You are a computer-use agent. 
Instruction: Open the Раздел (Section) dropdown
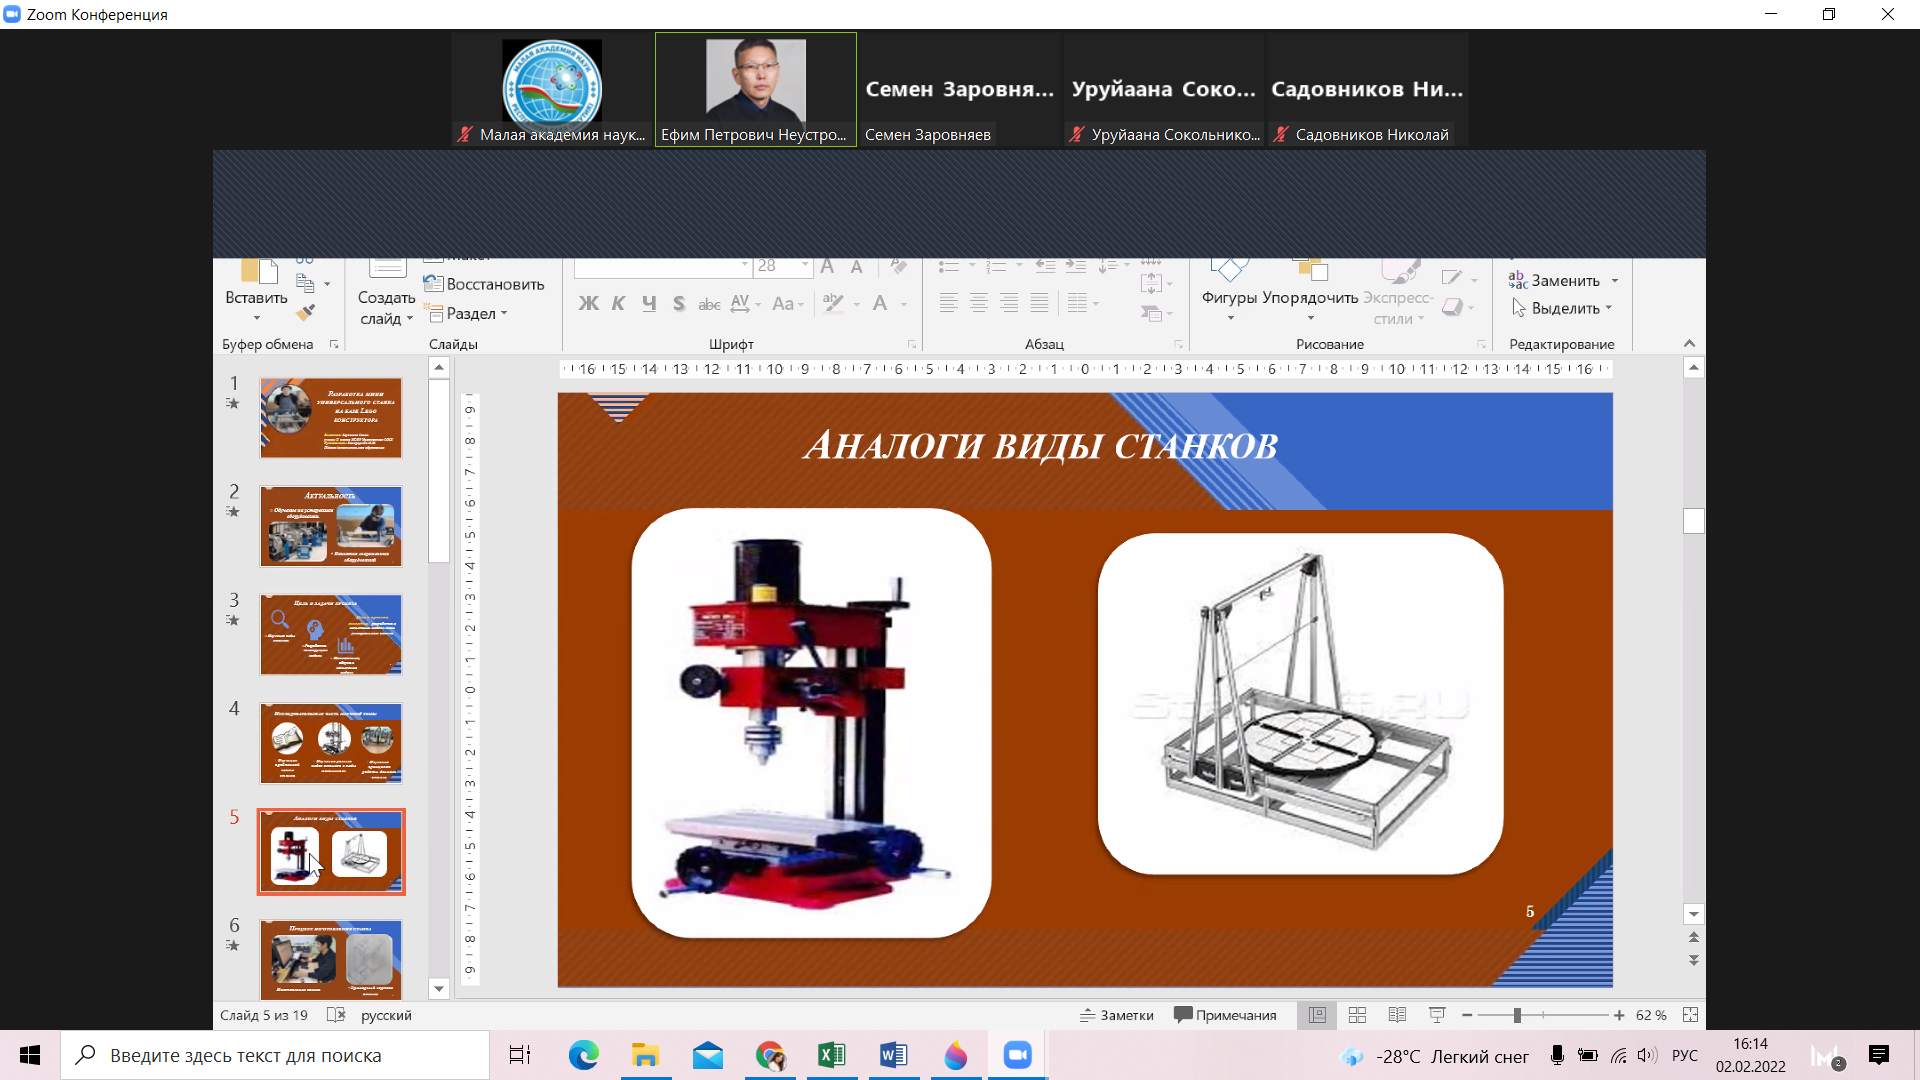pos(470,313)
